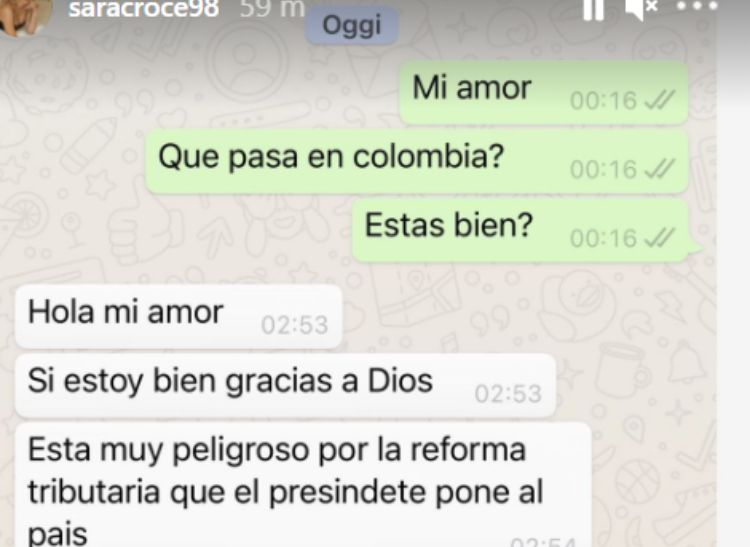Image resolution: width=750 pixels, height=547 pixels.
Task: Select 'Que pasa en colombia?' message bubble
Action: (x=417, y=162)
